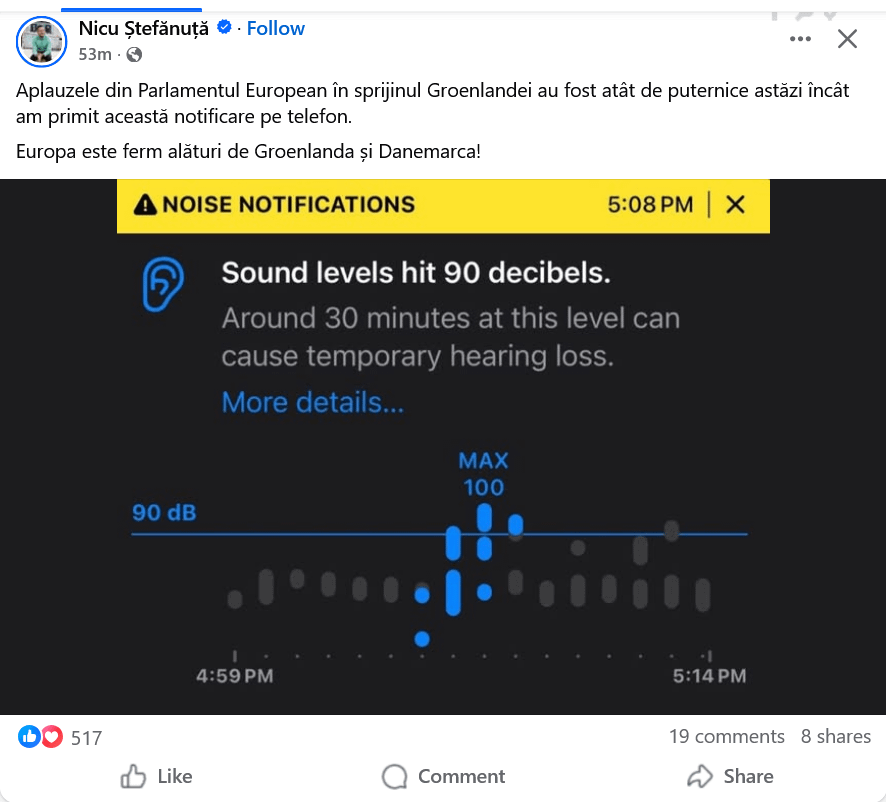Share this post

tap(730, 776)
